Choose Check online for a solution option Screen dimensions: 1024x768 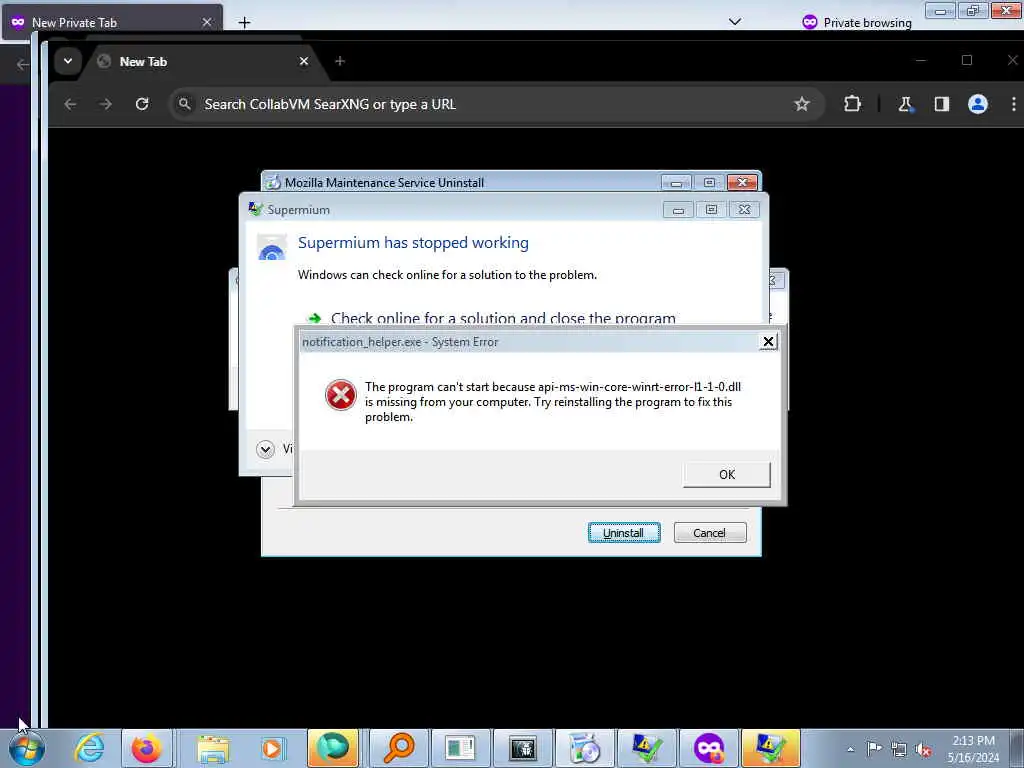click(503, 317)
